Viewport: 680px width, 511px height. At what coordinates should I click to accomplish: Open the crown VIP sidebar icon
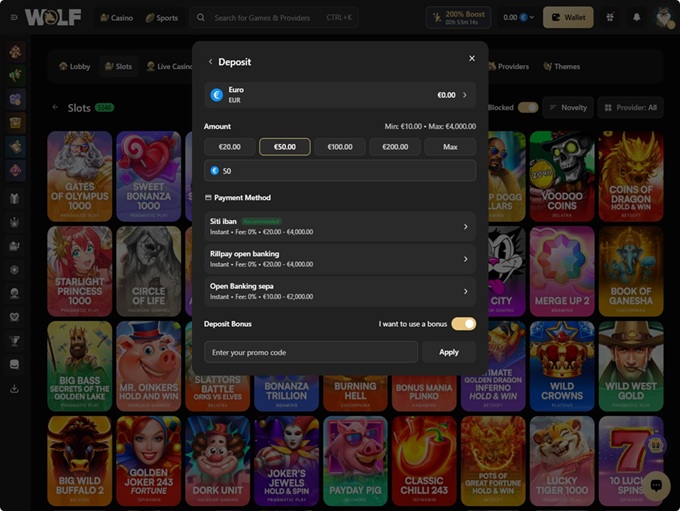click(14, 223)
